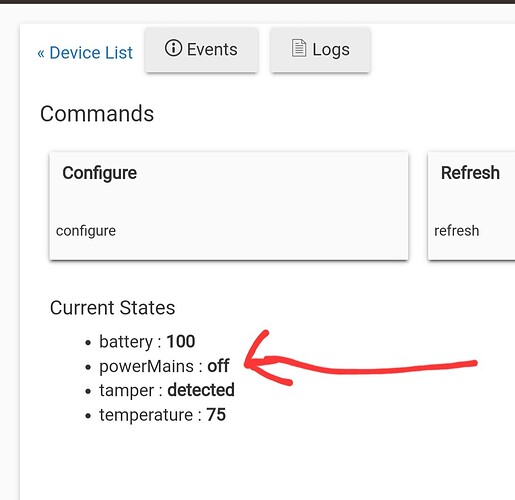Select the Refresh command card title
Viewport: 515px width, 500px height.
point(470,173)
